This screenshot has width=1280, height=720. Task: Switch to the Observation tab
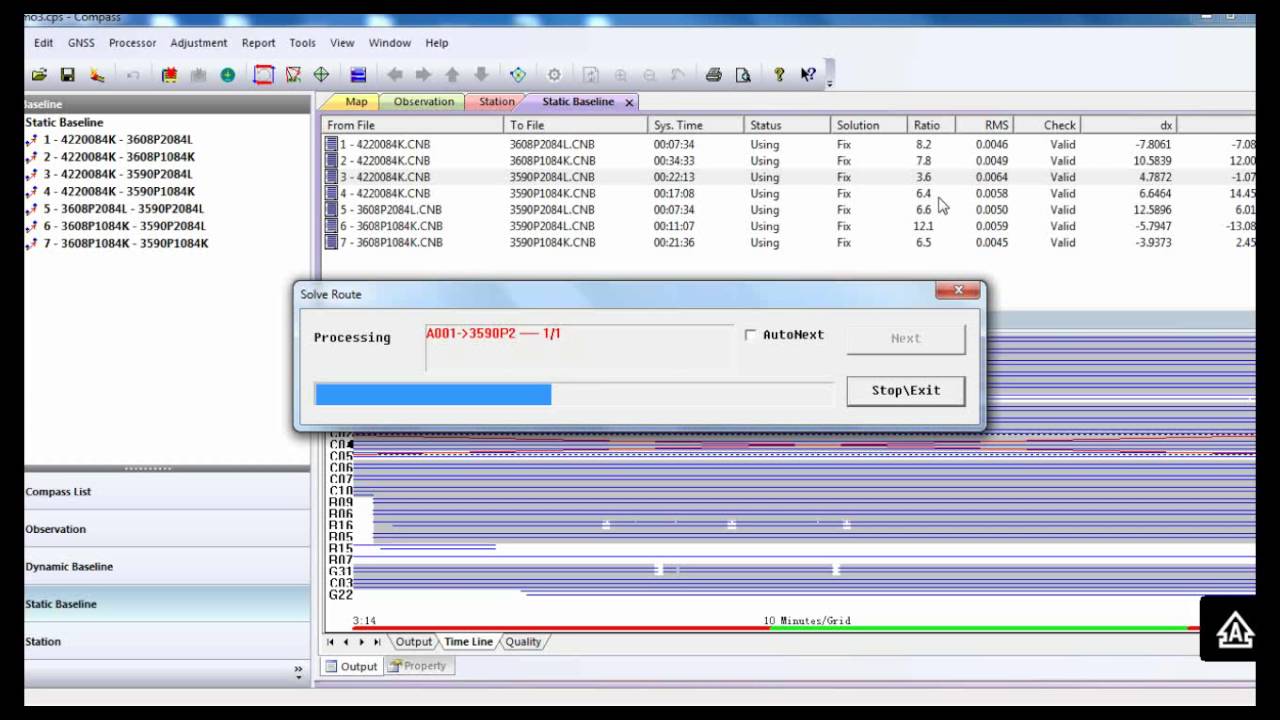click(423, 102)
